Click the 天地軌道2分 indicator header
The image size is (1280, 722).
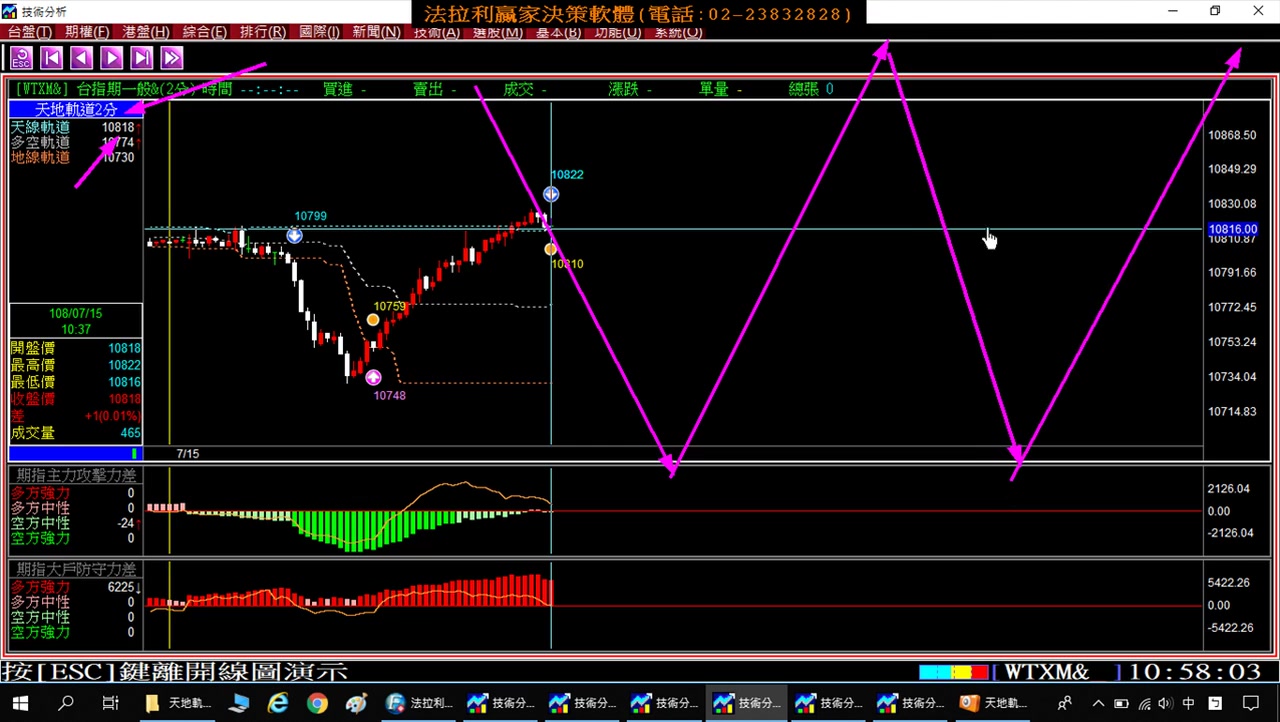pos(76,109)
